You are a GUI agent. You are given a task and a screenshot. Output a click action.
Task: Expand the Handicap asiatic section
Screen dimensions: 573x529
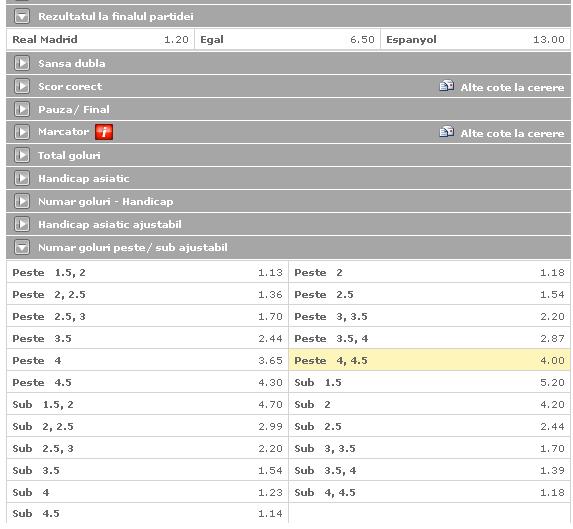click(22, 178)
